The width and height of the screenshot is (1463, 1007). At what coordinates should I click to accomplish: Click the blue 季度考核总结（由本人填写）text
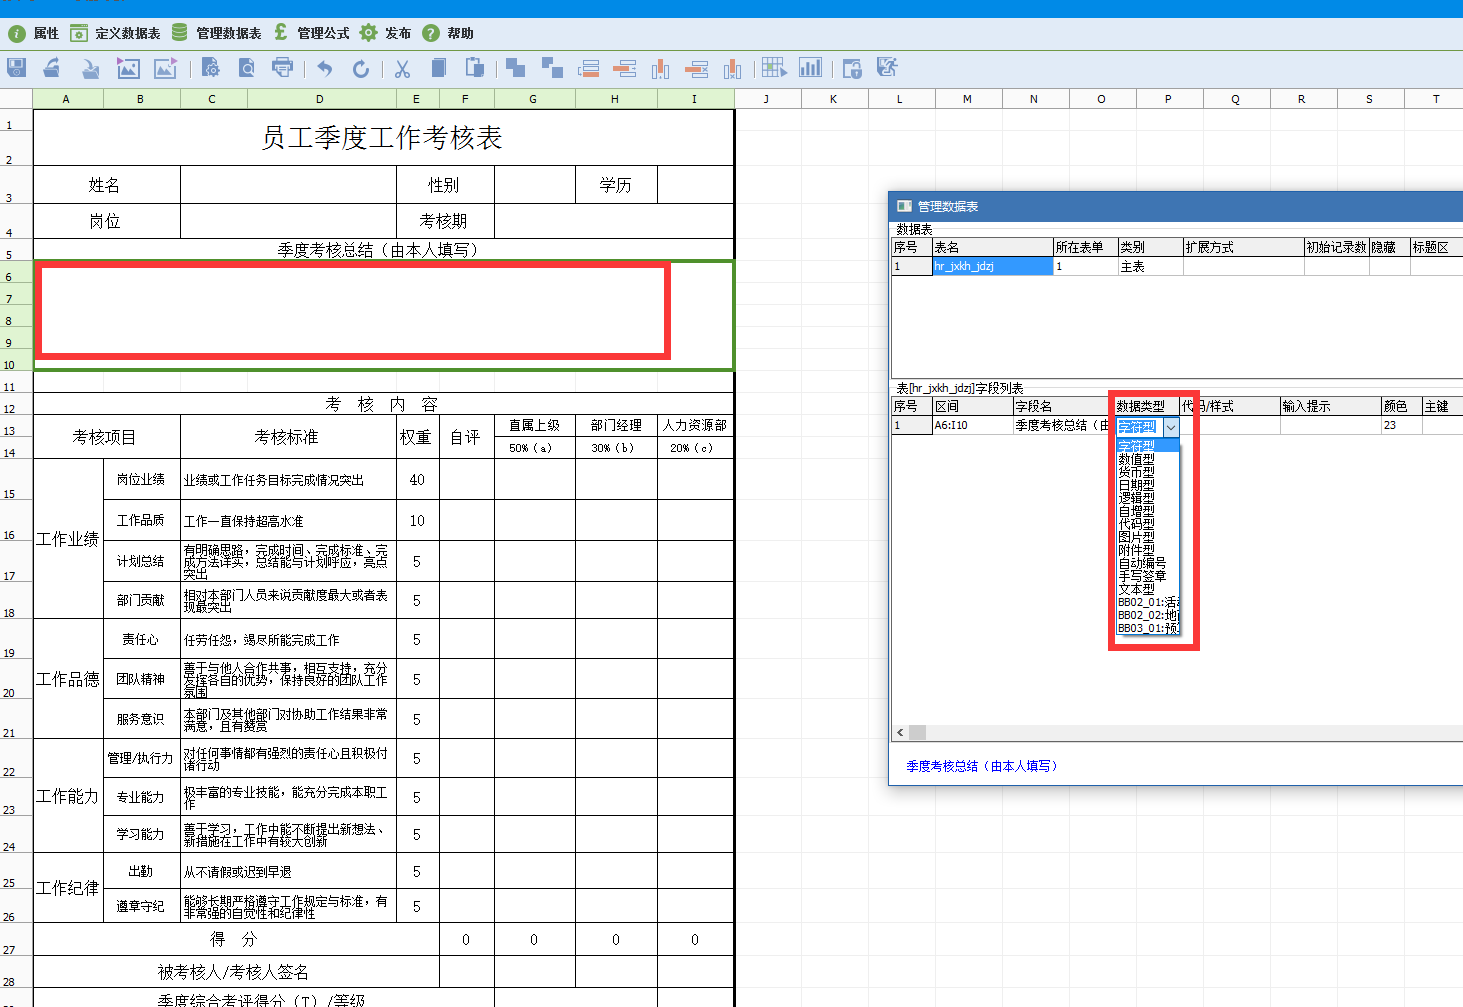981,766
